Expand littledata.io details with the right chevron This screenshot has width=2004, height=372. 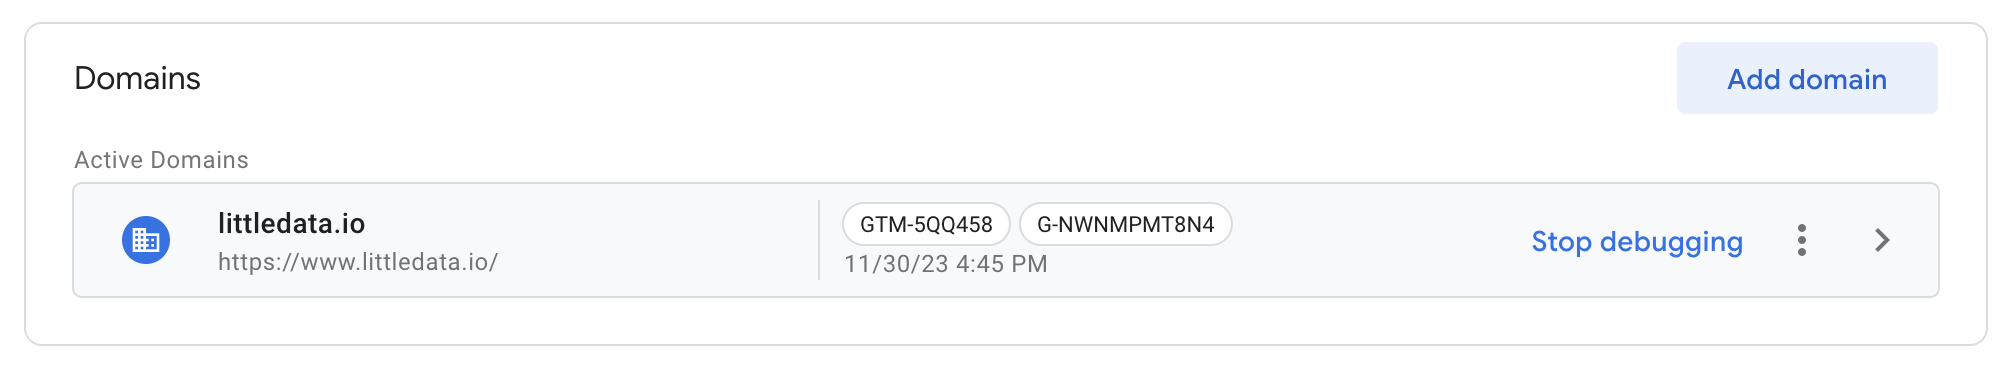[1882, 240]
